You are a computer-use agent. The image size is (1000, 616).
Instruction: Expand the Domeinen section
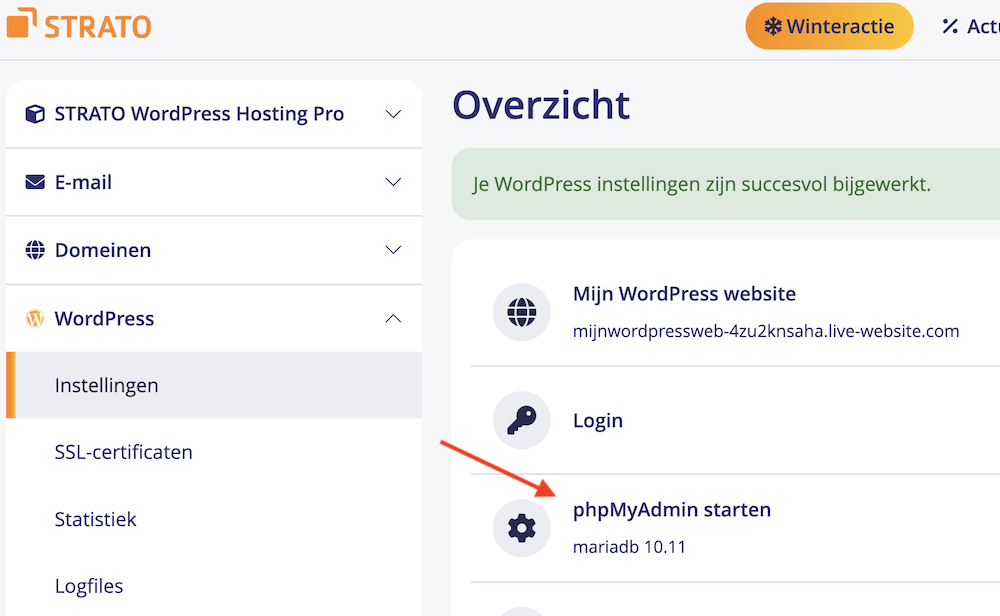click(393, 249)
